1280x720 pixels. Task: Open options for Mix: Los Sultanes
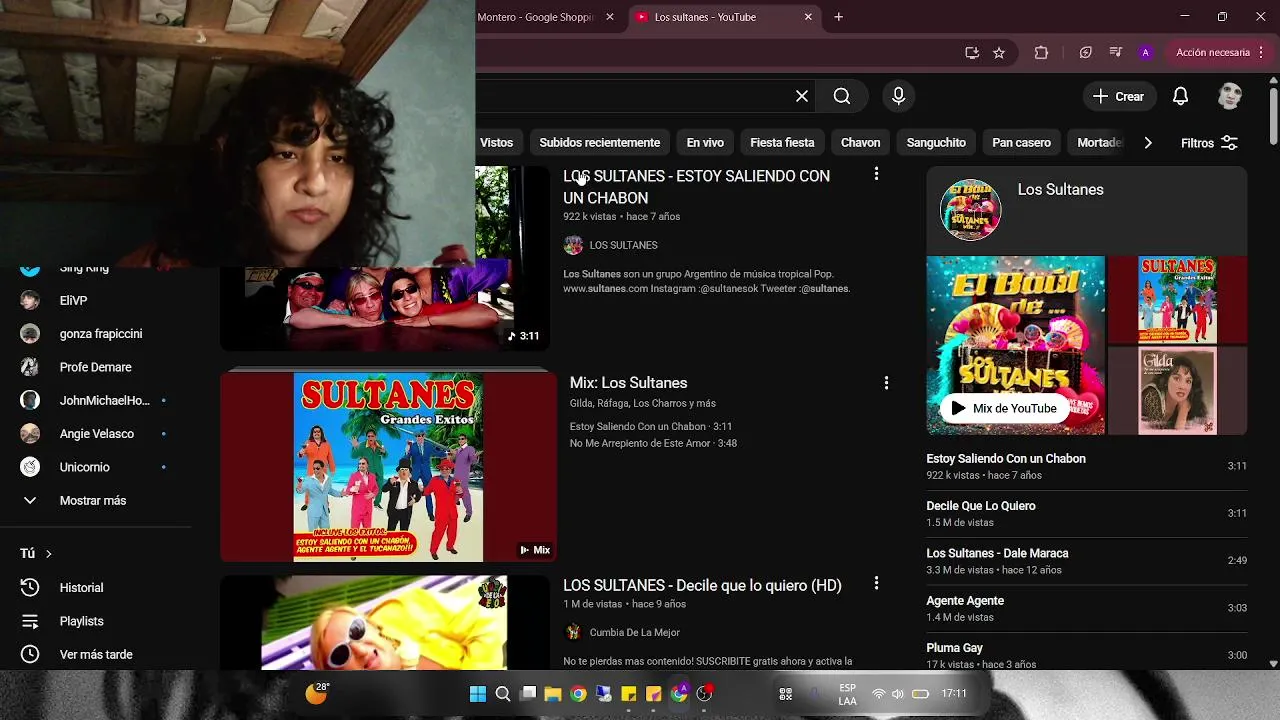pyautogui.click(x=886, y=383)
